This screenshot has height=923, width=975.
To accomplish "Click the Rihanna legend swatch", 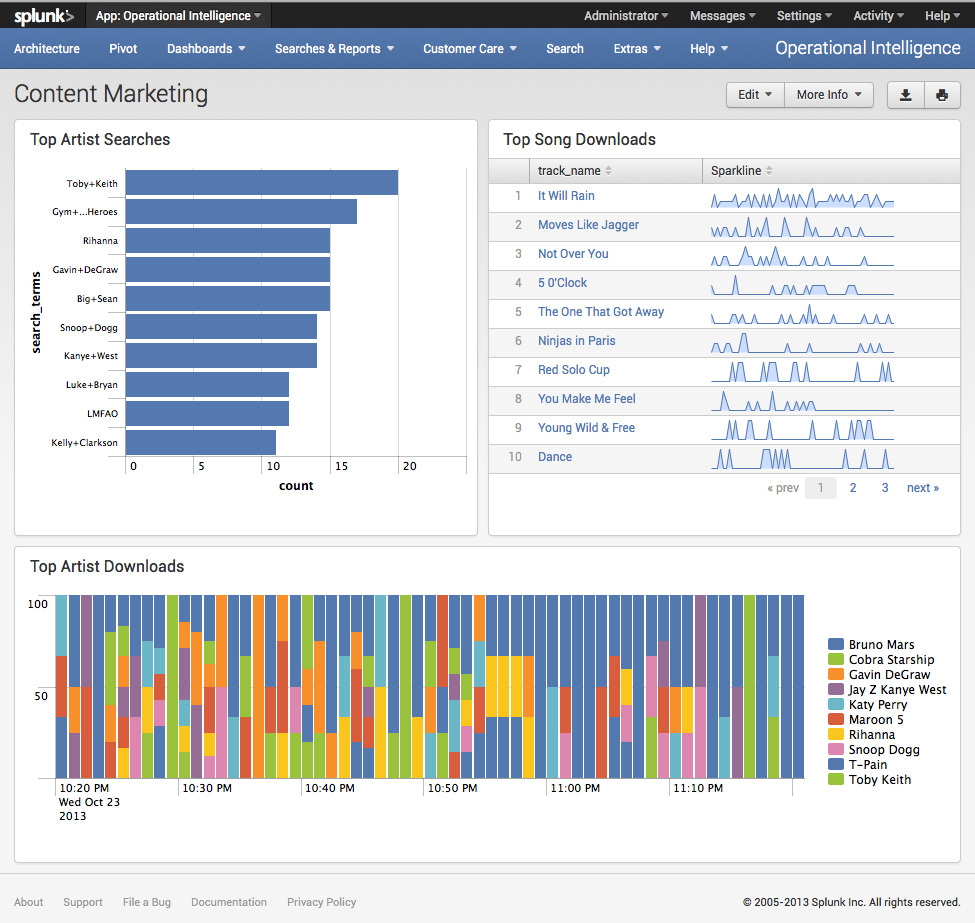I will (x=836, y=735).
